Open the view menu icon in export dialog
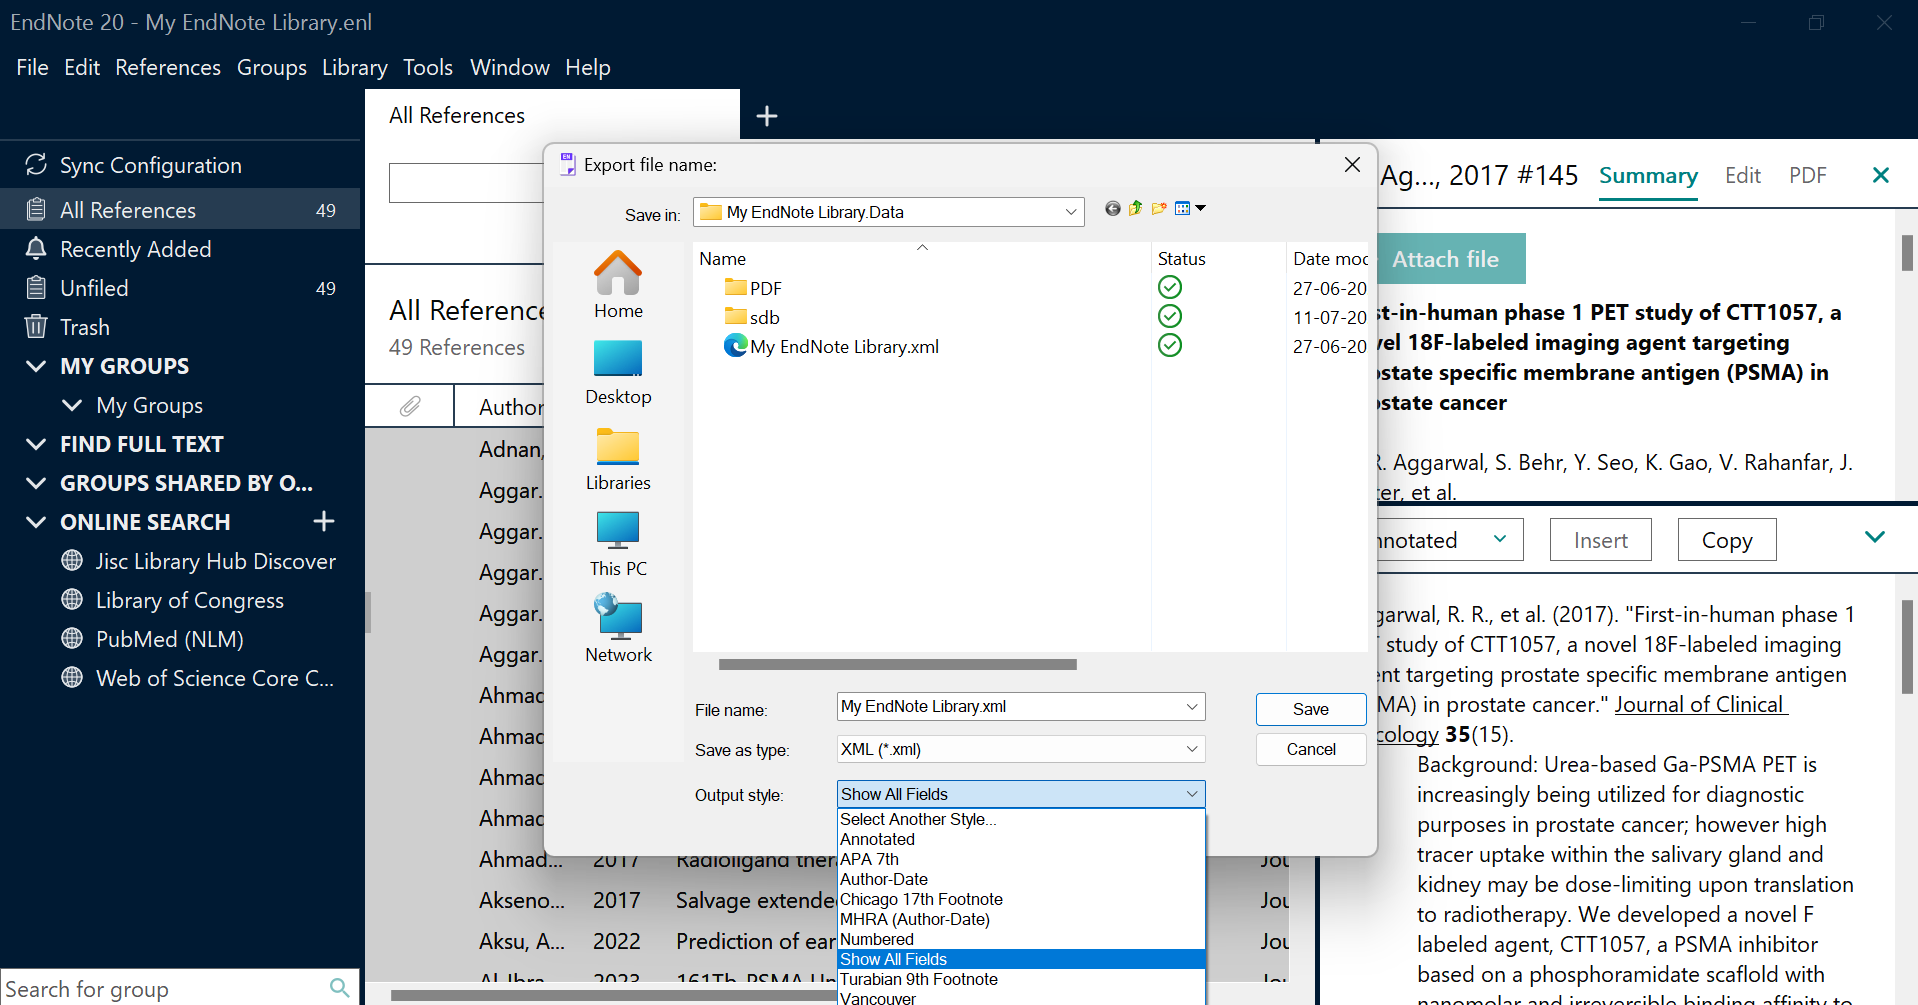Screen dimensions: 1918x1005 1190,208
